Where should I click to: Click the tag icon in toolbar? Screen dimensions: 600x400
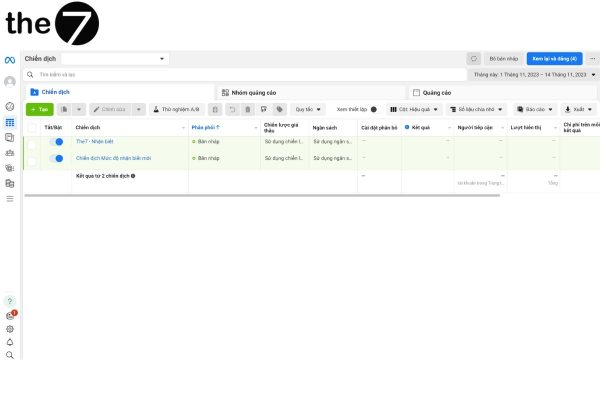click(x=279, y=109)
